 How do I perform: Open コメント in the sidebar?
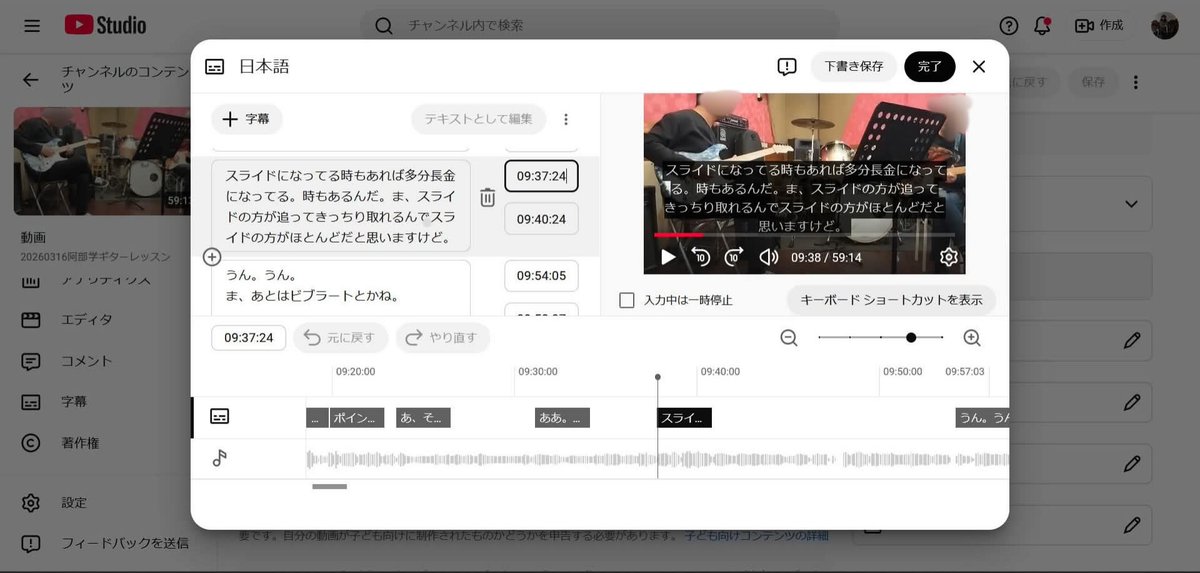tap(86, 361)
